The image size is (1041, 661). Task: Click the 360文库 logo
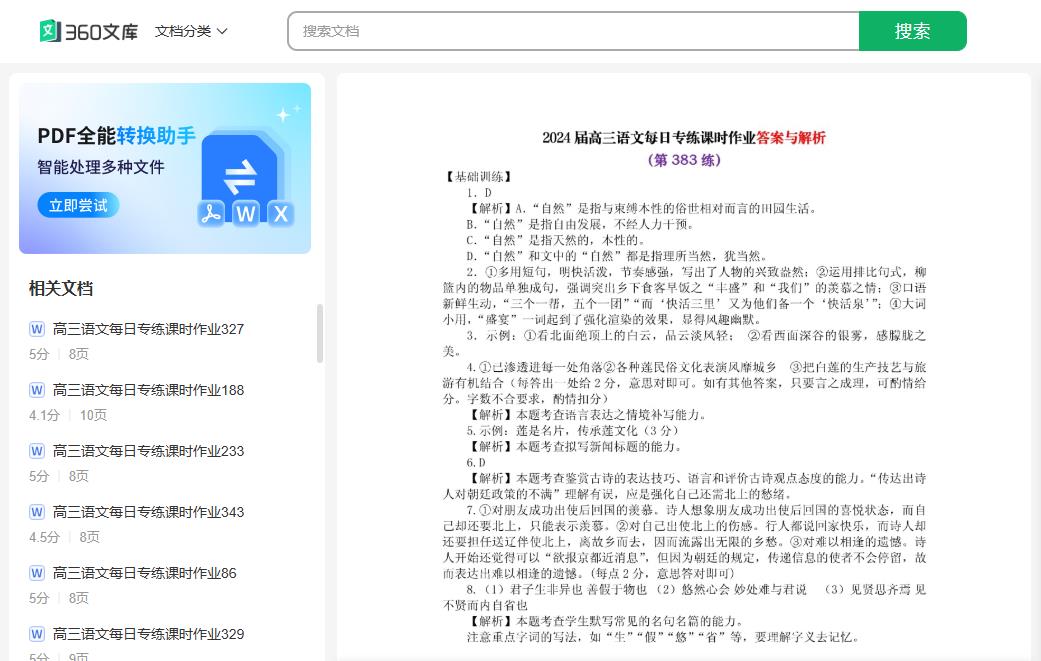coord(88,31)
